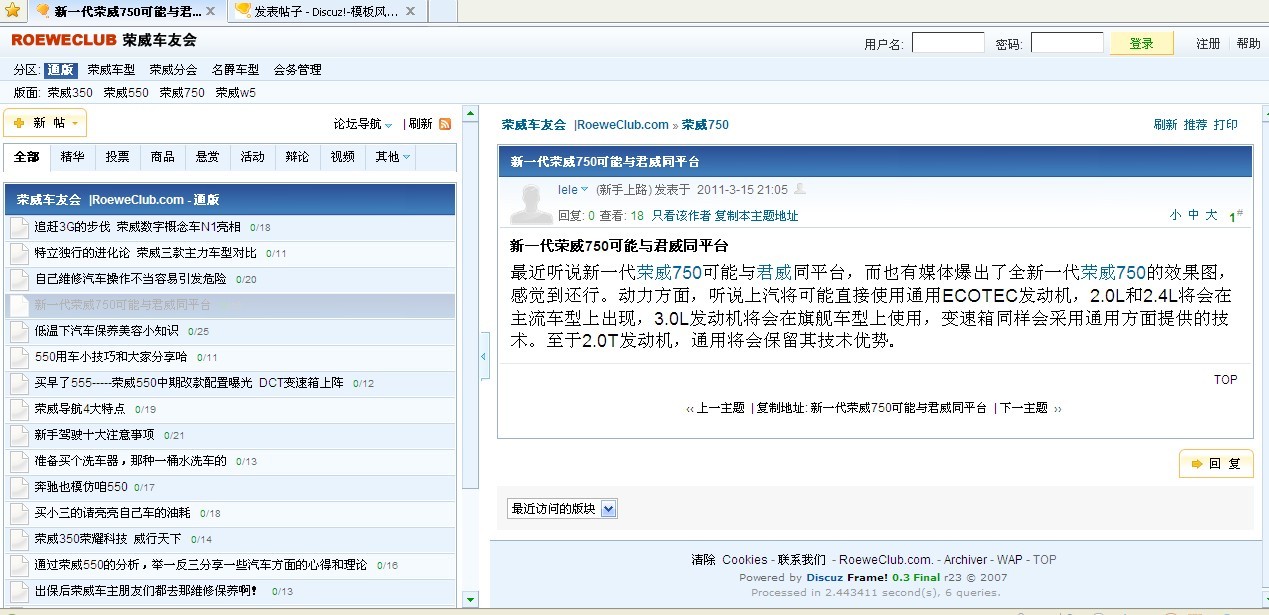Click the 左侧 刷新 refresh link near RSS

point(420,124)
